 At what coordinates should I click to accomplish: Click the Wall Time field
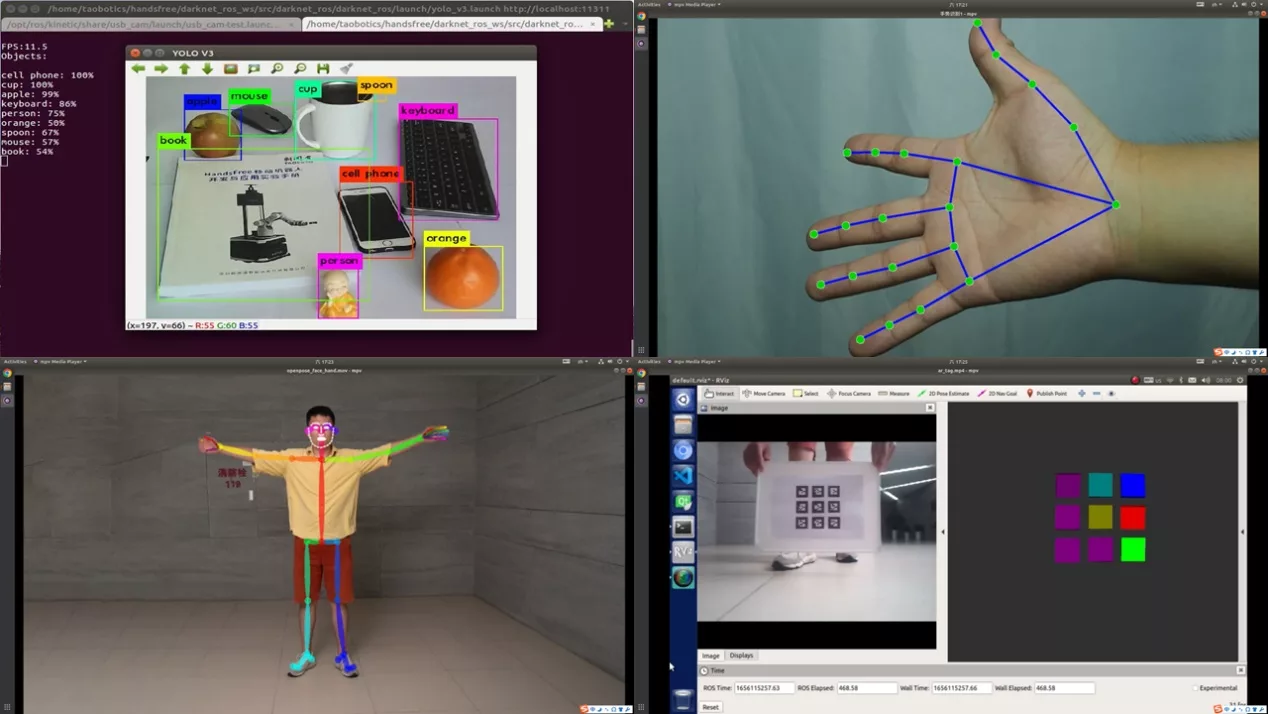pyautogui.click(x=961, y=688)
